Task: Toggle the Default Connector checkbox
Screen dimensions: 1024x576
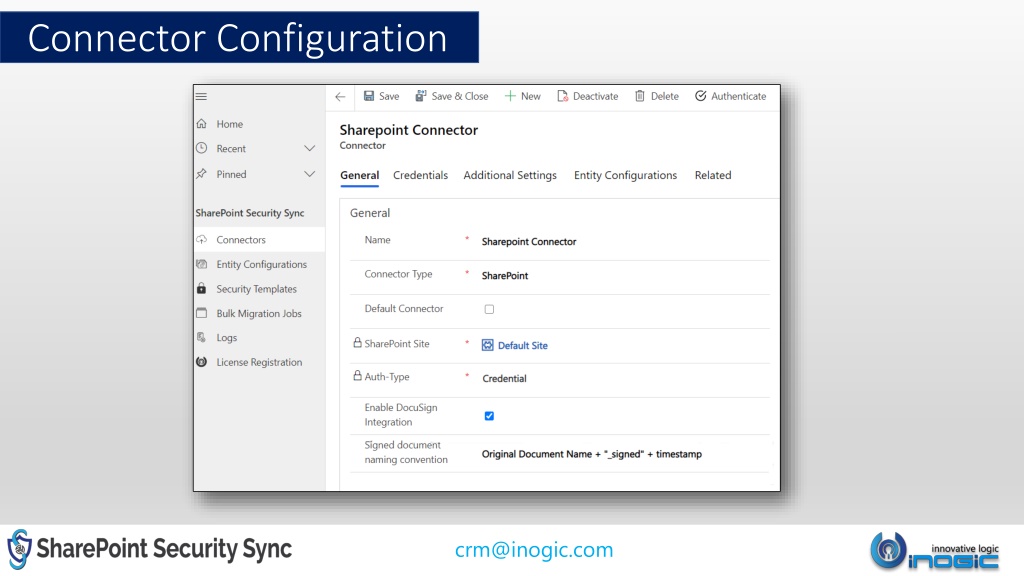Action: tap(489, 309)
